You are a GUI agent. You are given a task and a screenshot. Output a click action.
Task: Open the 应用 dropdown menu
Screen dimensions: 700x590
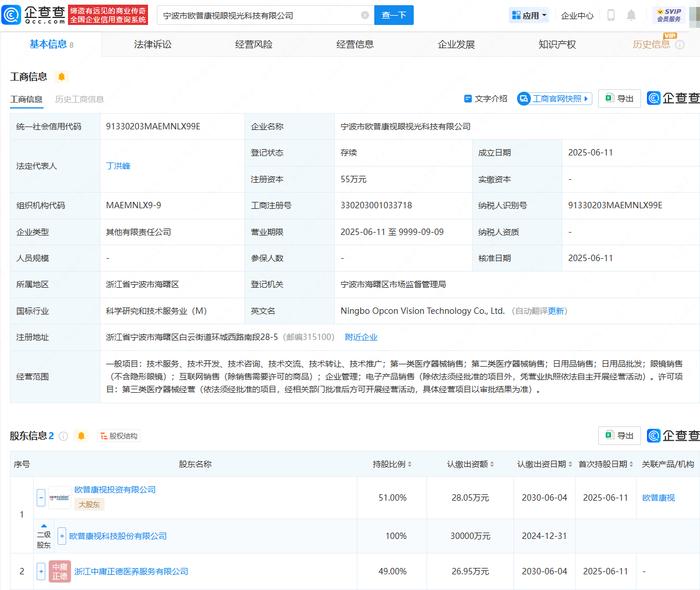click(529, 16)
